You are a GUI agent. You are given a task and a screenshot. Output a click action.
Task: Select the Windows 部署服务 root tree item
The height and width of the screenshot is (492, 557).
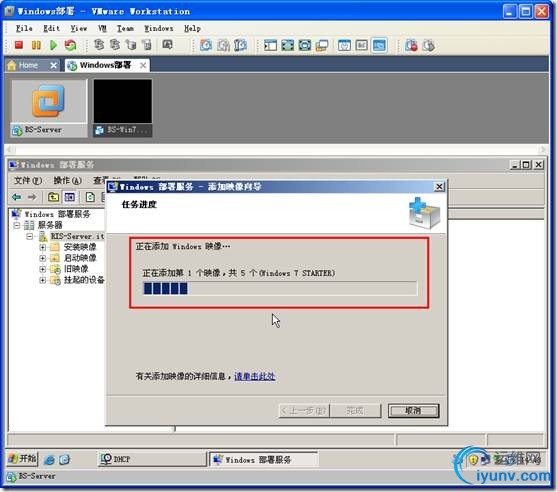[57, 214]
